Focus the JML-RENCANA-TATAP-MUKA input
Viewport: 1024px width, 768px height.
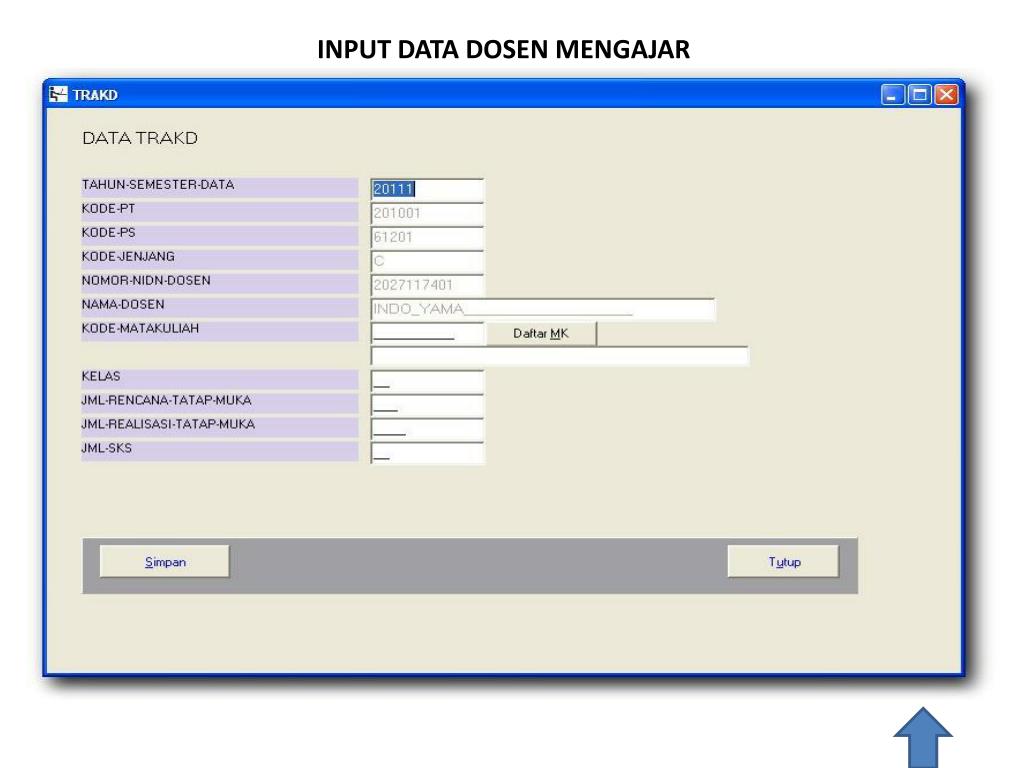click(x=427, y=405)
